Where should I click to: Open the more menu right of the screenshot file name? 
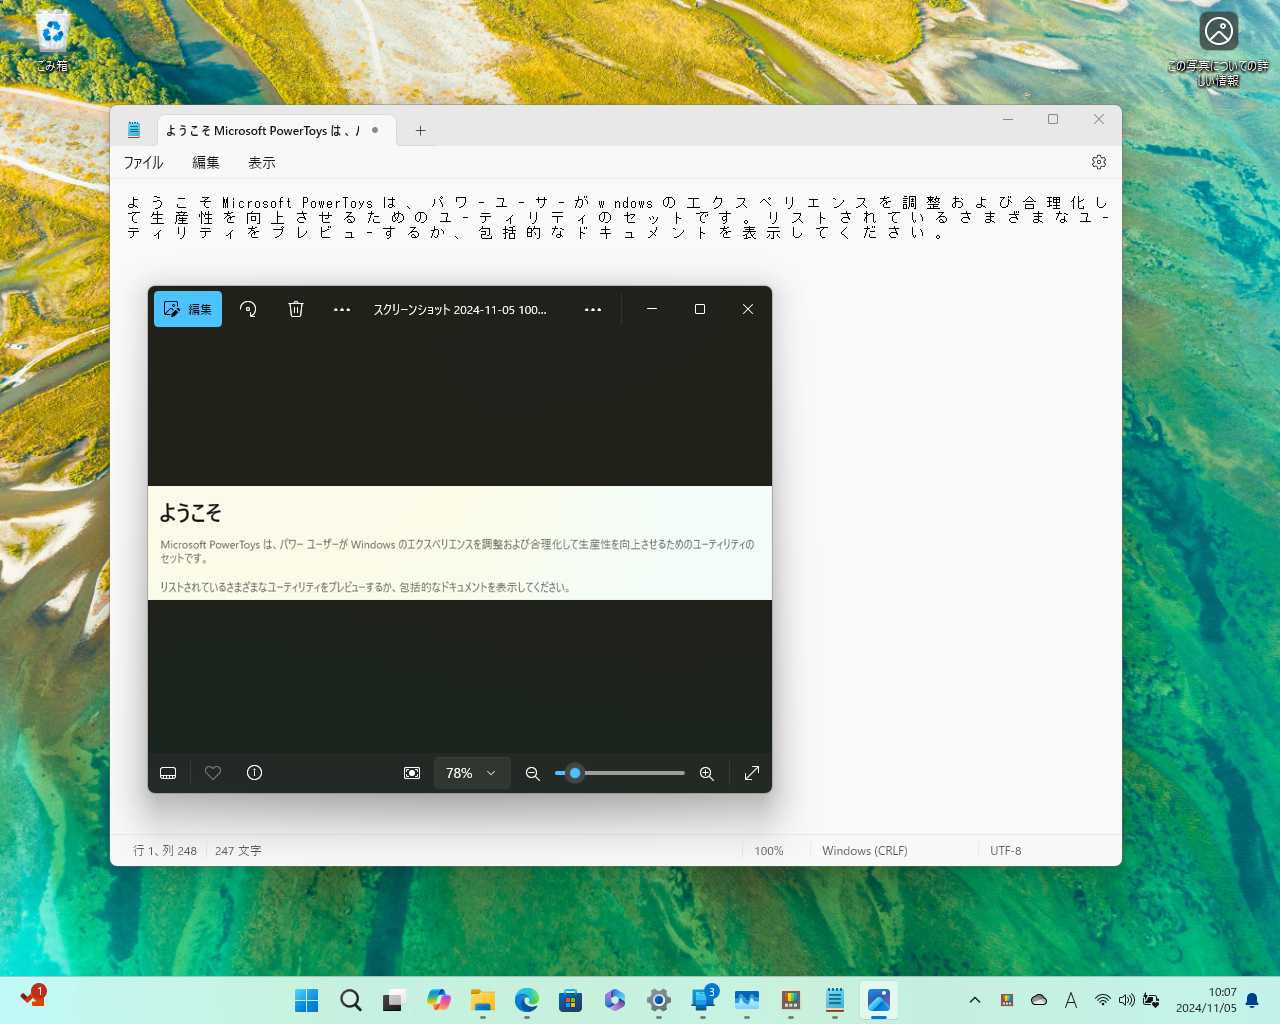(593, 309)
